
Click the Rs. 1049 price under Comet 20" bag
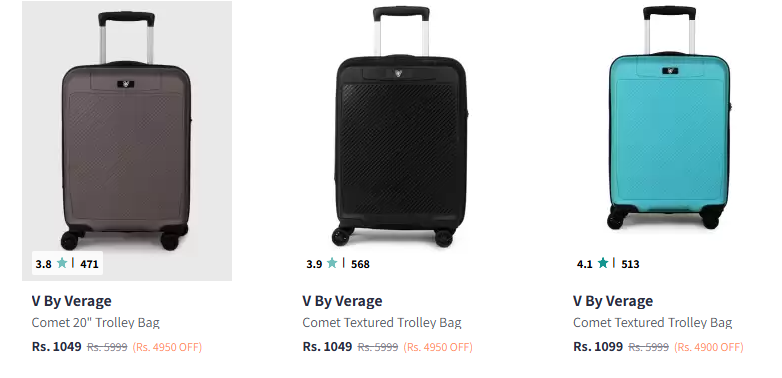pos(57,347)
